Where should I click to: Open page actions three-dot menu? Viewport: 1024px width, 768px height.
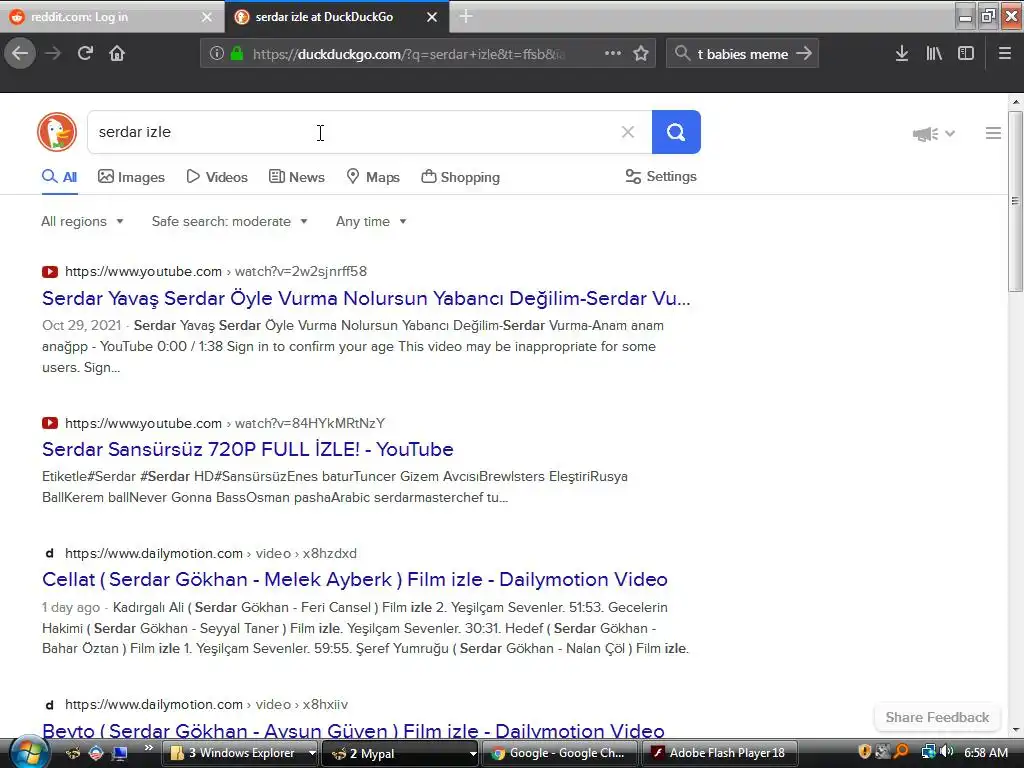613,53
